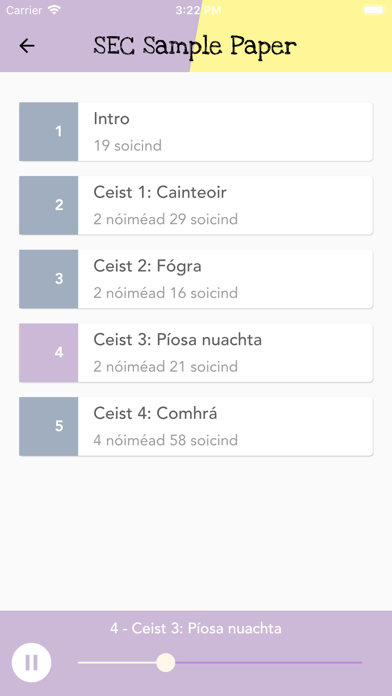This screenshot has width=392, height=696.
Task: Pause playback with the pause button
Action: point(32,662)
